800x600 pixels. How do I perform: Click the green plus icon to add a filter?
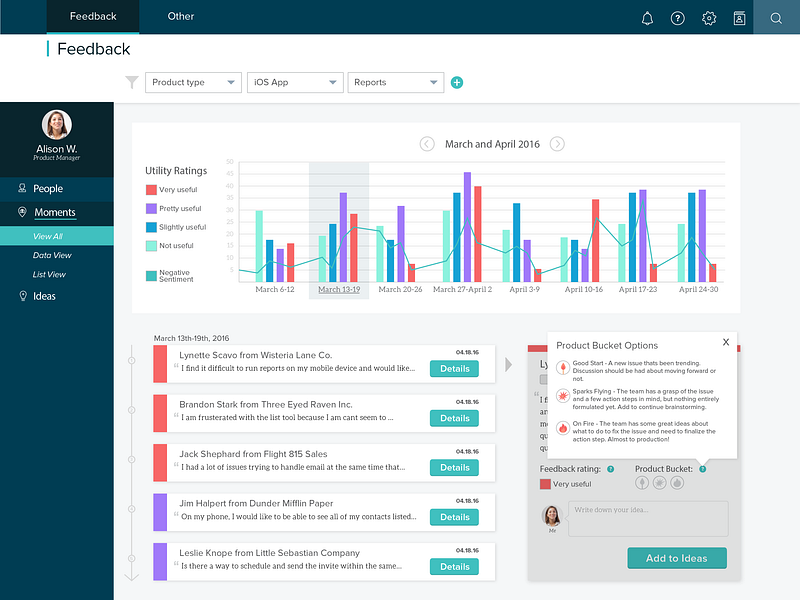(x=457, y=82)
